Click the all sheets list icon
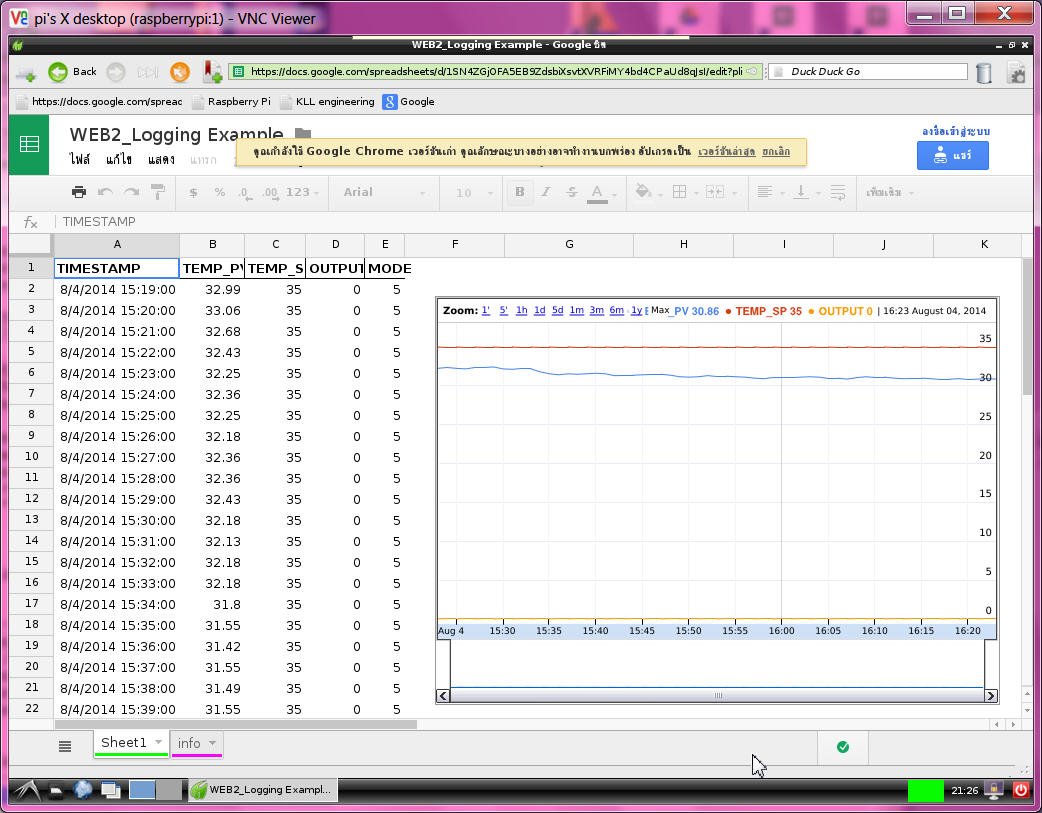This screenshot has height=813, width=1042. (x=65, y=745)
